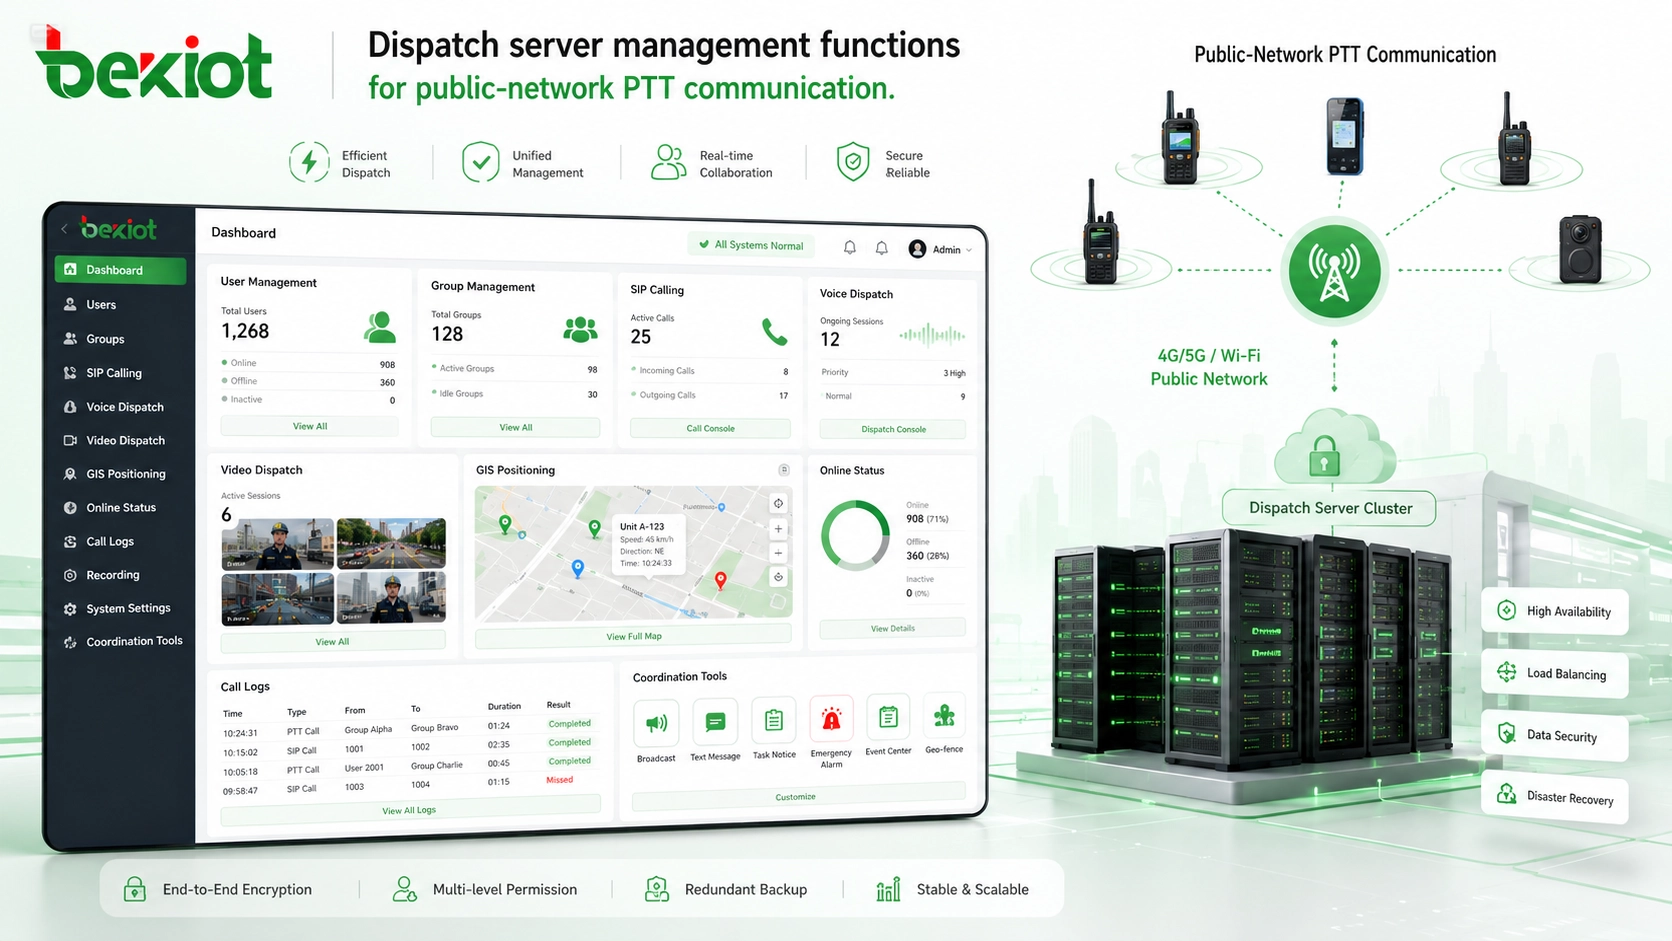Screen dimensions: 1672x941
Task: Open the Dispatch Console button
Action: click(893, 429)
